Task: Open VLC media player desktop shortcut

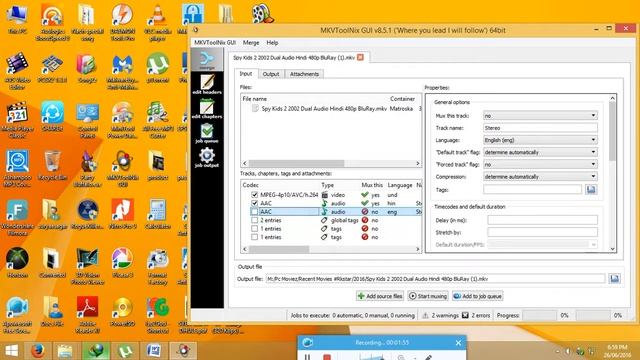Action: 158,23
